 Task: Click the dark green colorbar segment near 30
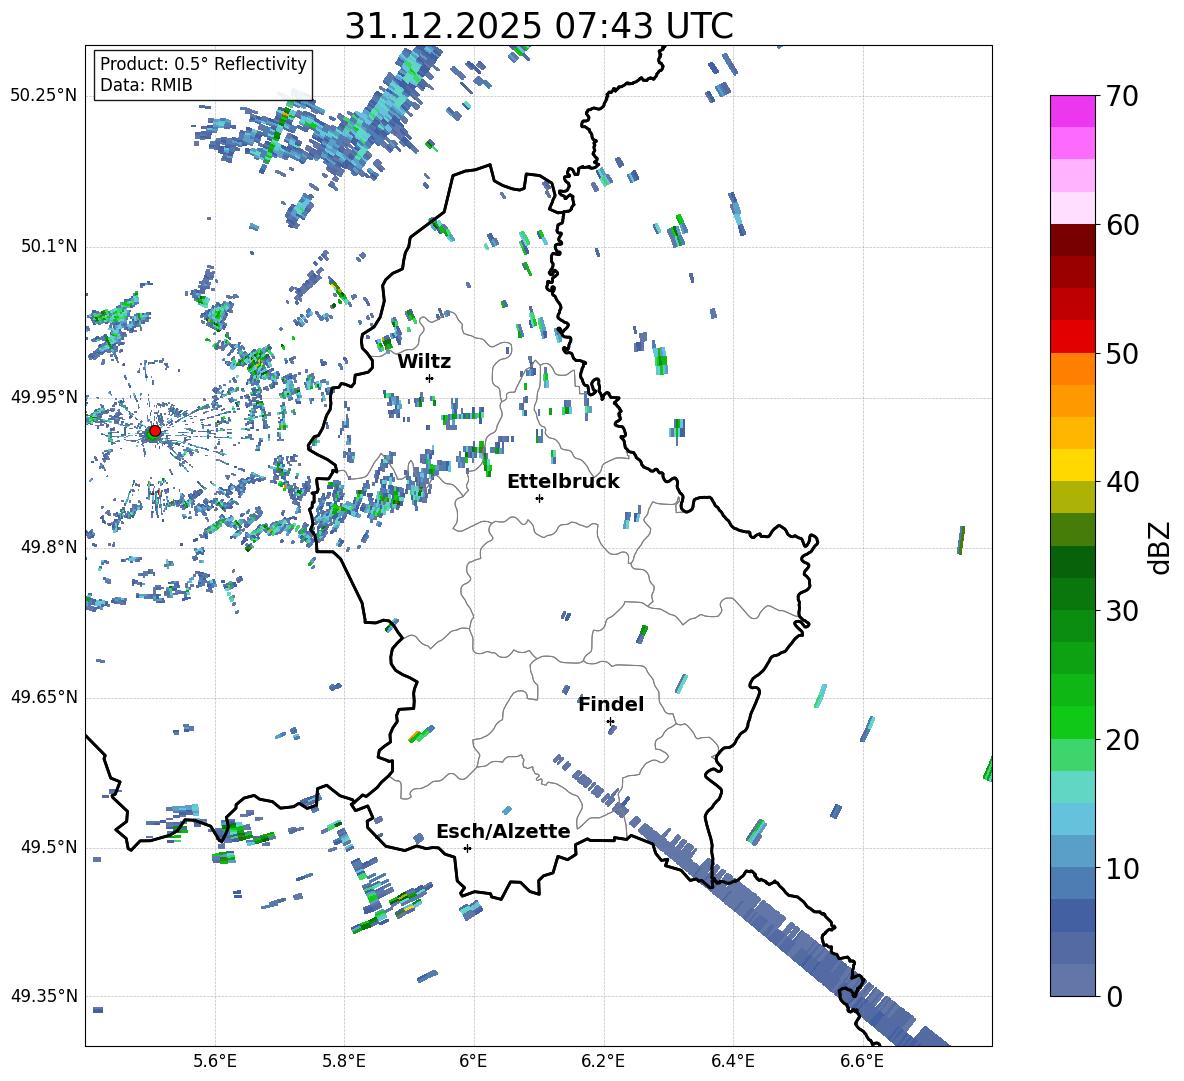point(1072,594)
